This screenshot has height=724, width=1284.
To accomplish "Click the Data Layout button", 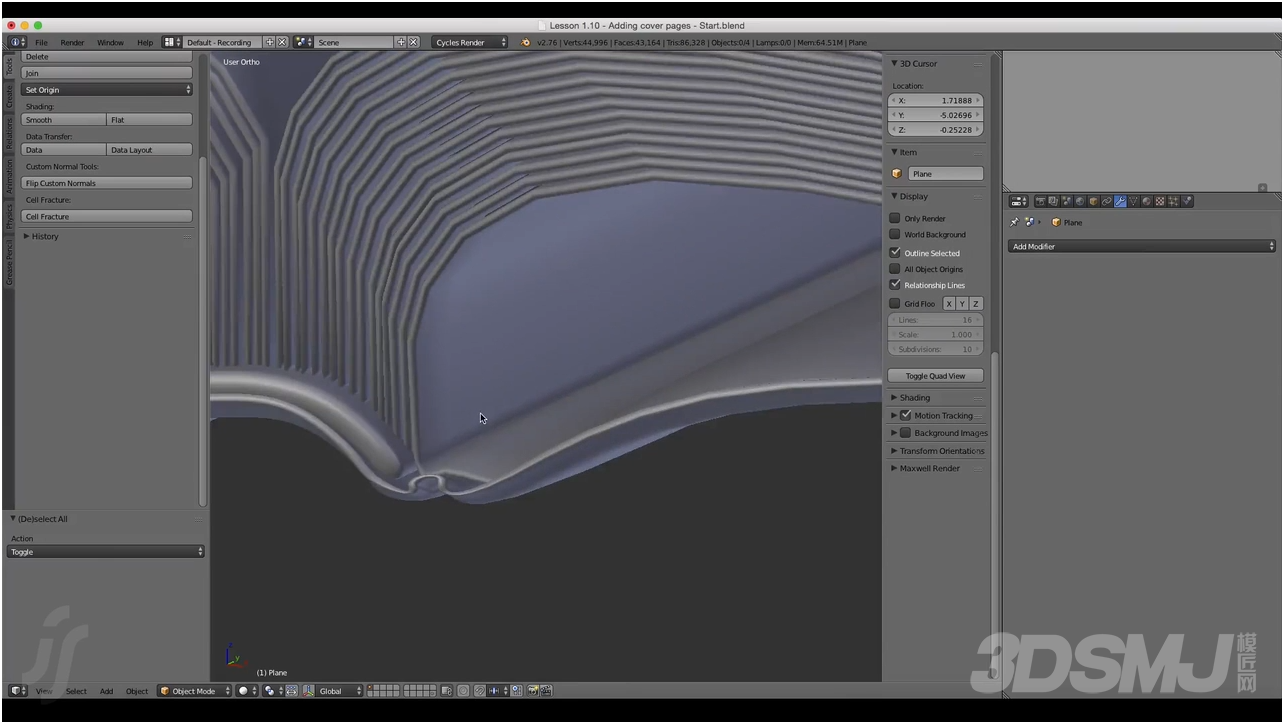I will pos(150,150).
